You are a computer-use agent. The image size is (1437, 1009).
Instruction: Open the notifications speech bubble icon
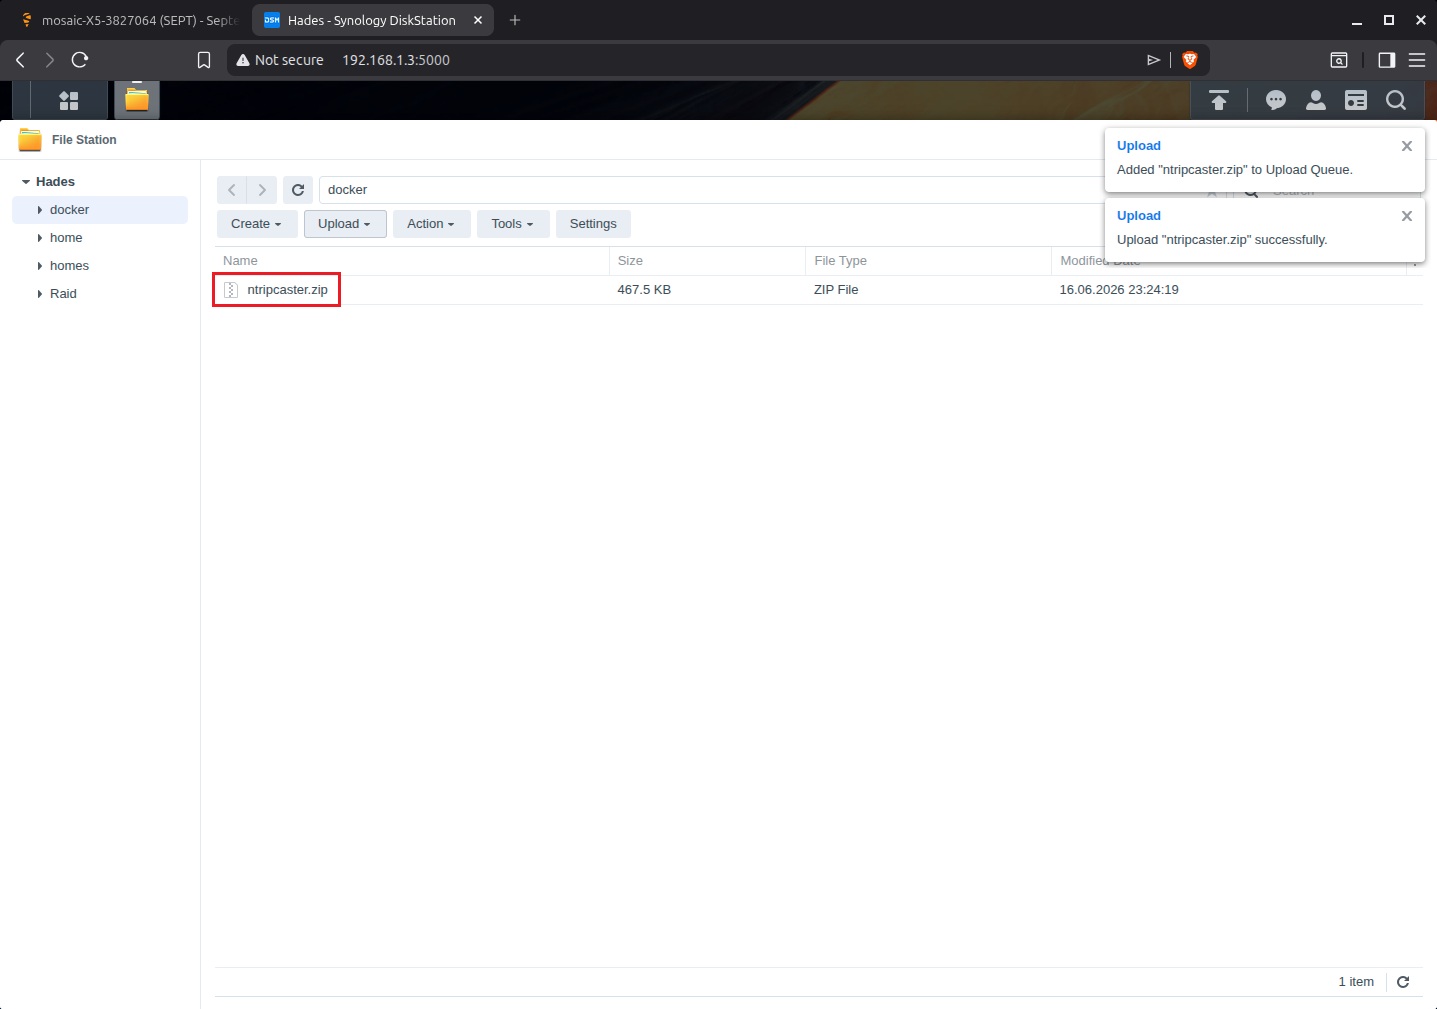[x=1276, y=100]
